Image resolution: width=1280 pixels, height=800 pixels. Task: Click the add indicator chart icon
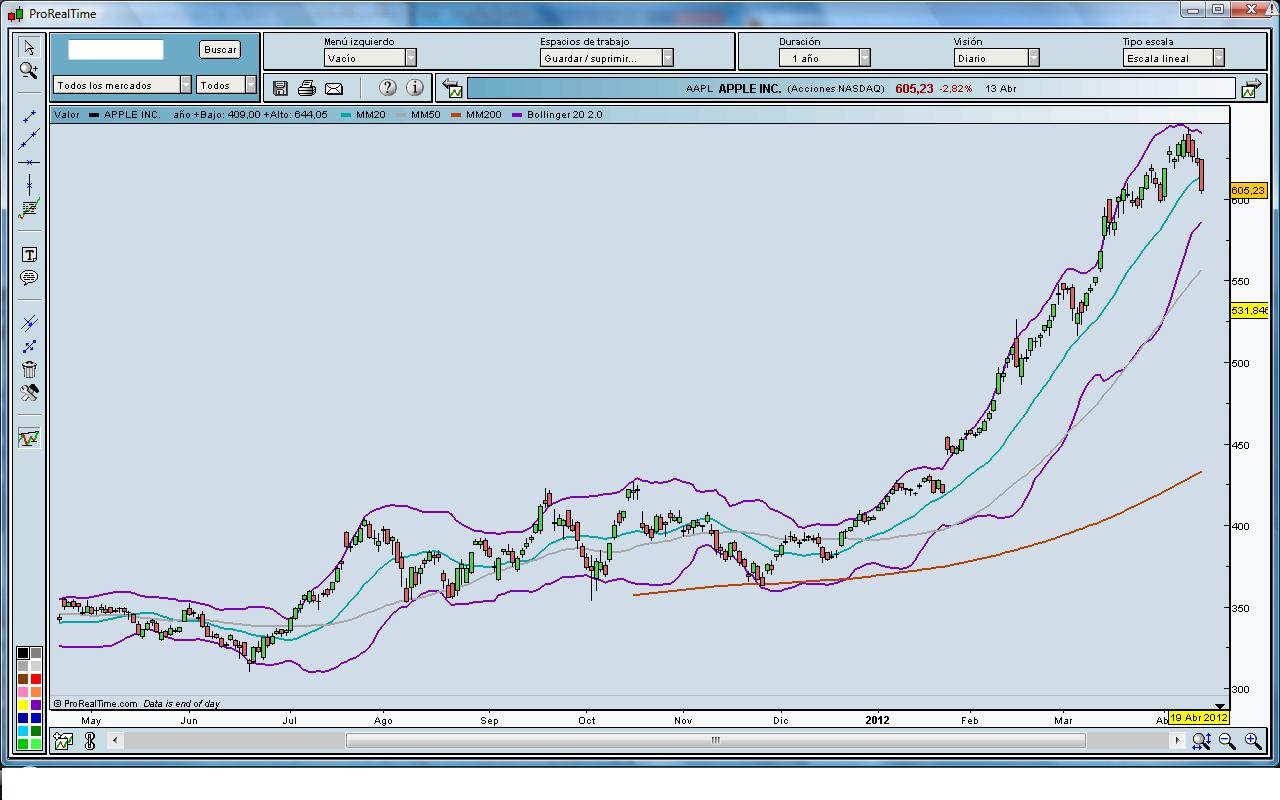pyautogui.click(x=64, y=741)
